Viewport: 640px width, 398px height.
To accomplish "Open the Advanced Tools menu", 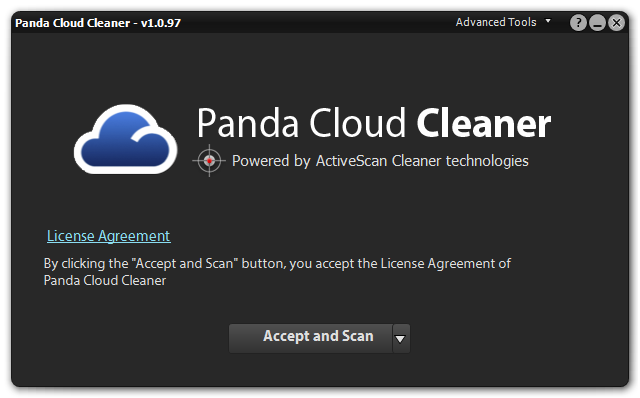I will tap(496, 22).
